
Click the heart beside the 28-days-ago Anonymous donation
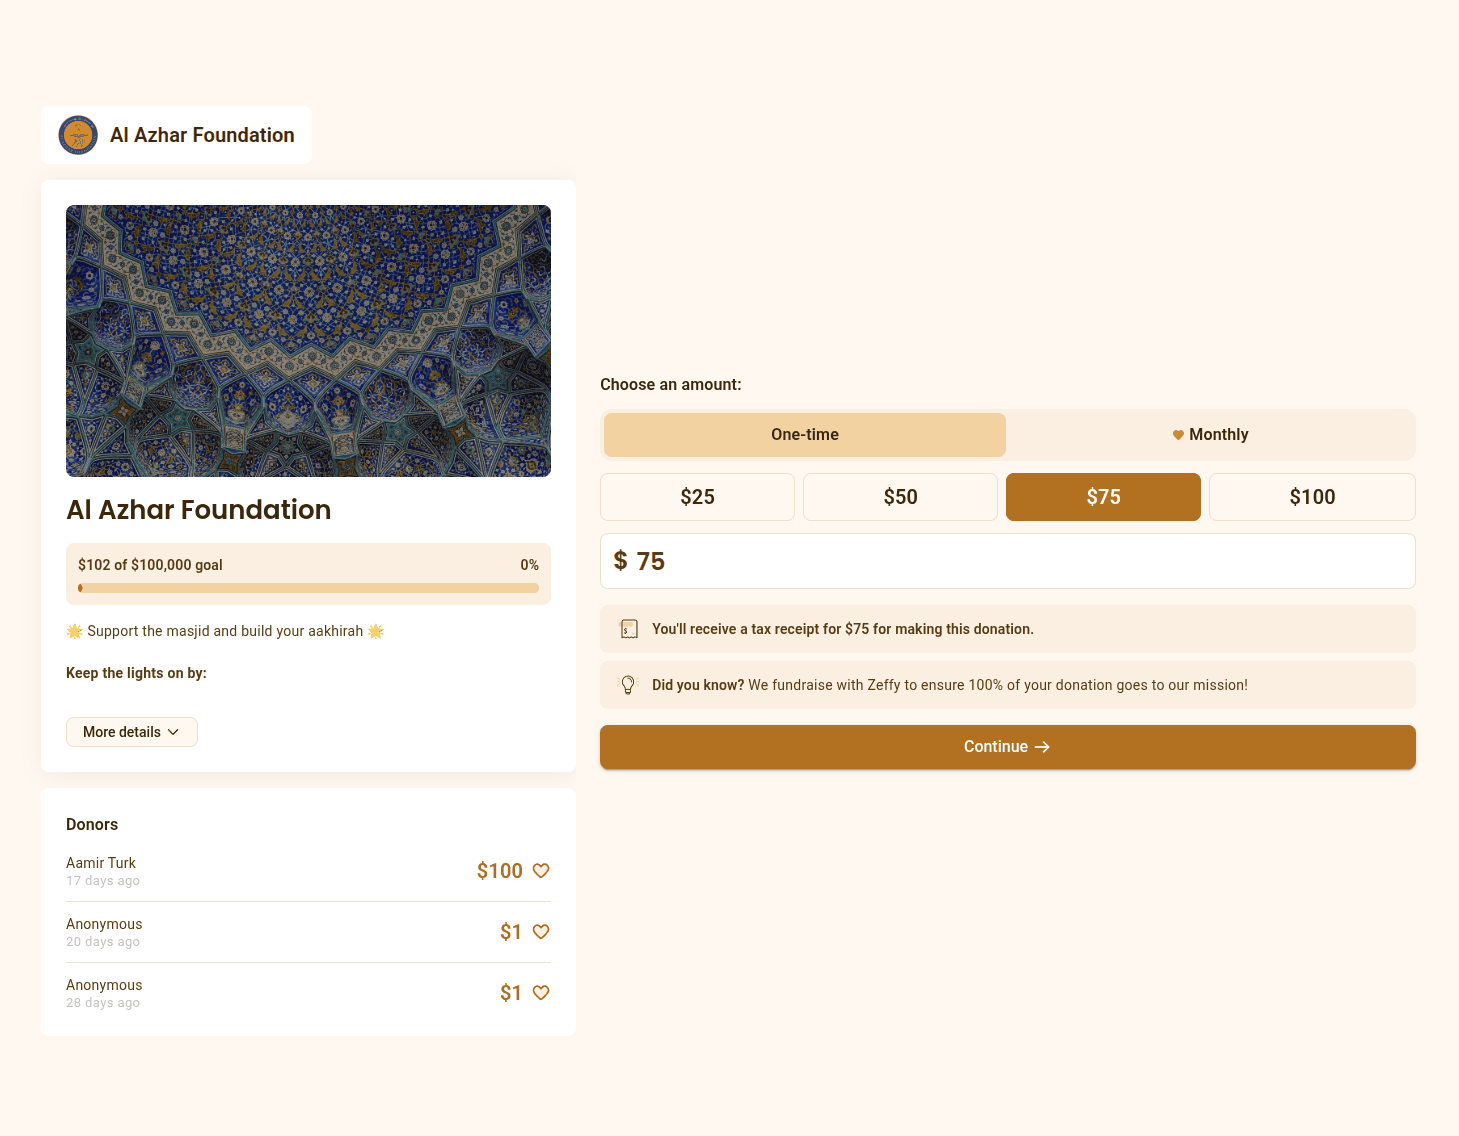[541, 992]
